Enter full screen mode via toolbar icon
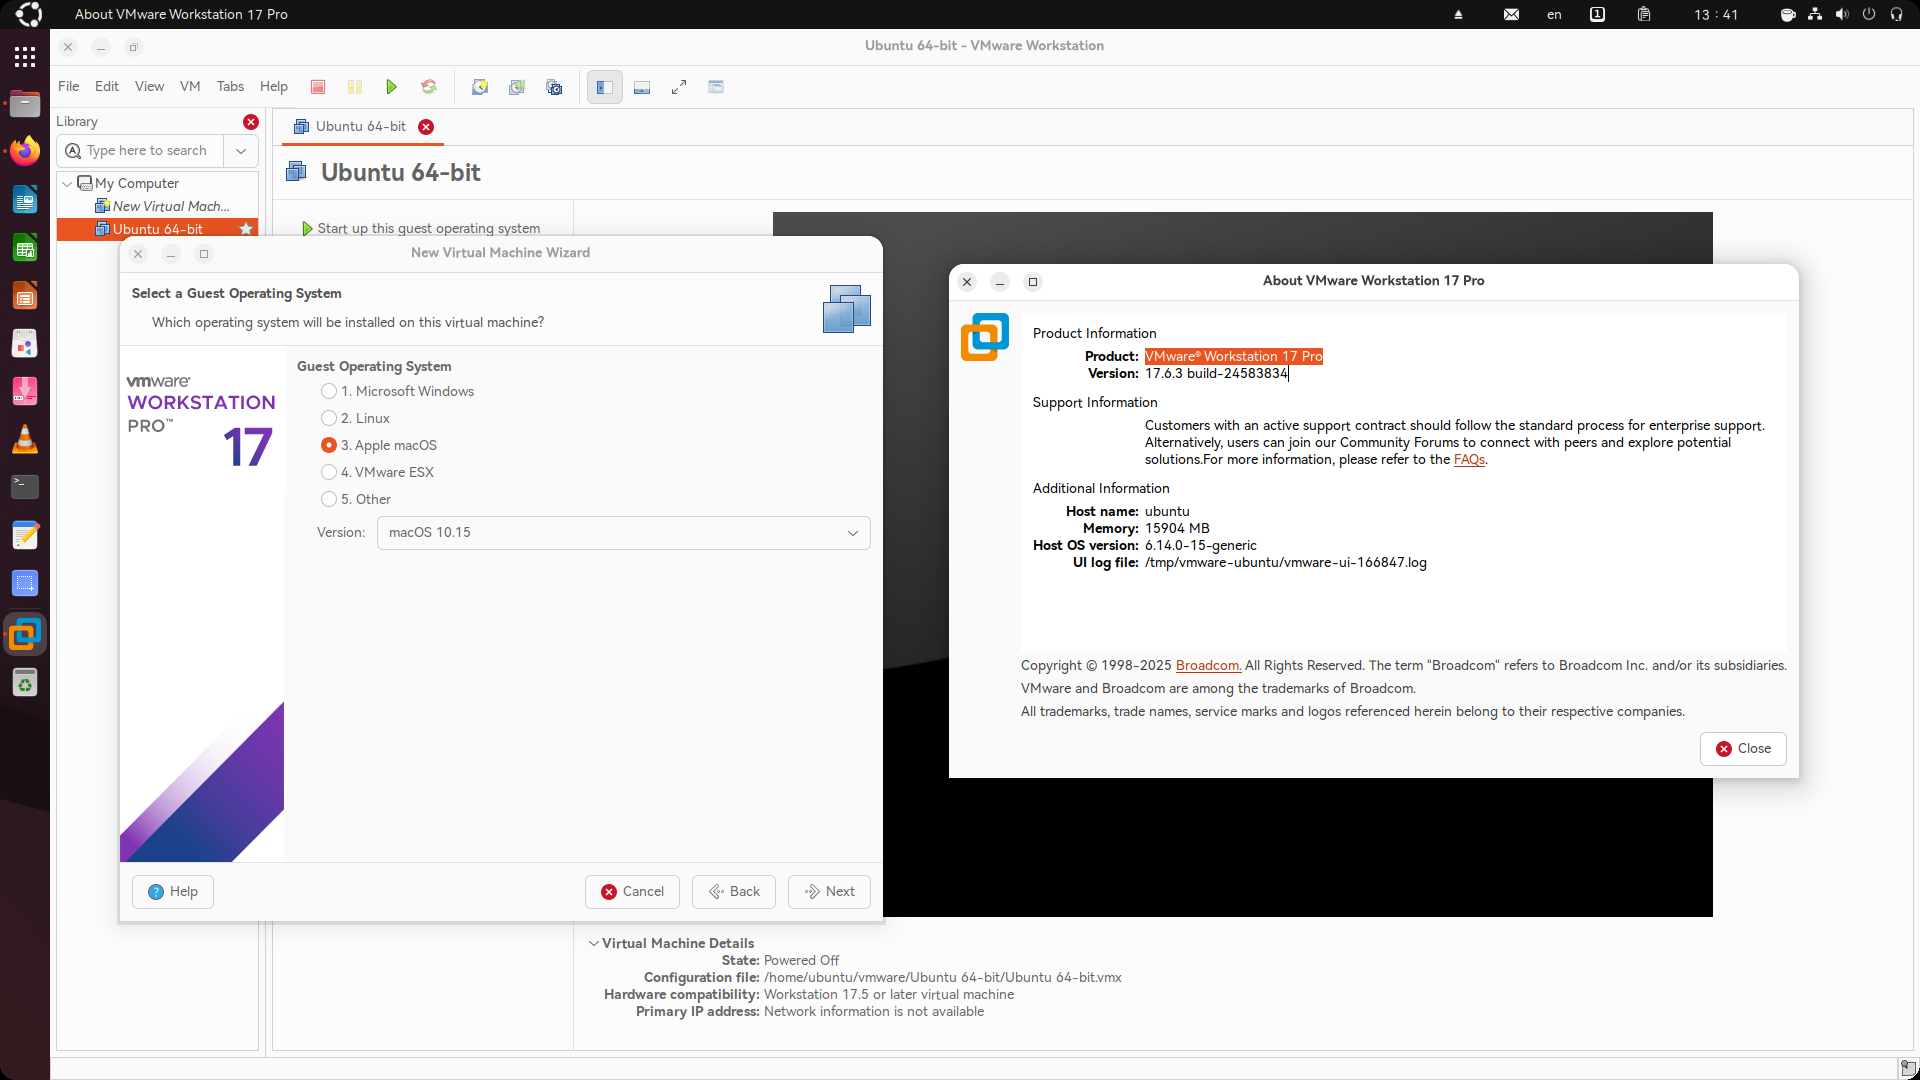The width and height of the screenshot is (1920, 1080). (x=679, y=87)
